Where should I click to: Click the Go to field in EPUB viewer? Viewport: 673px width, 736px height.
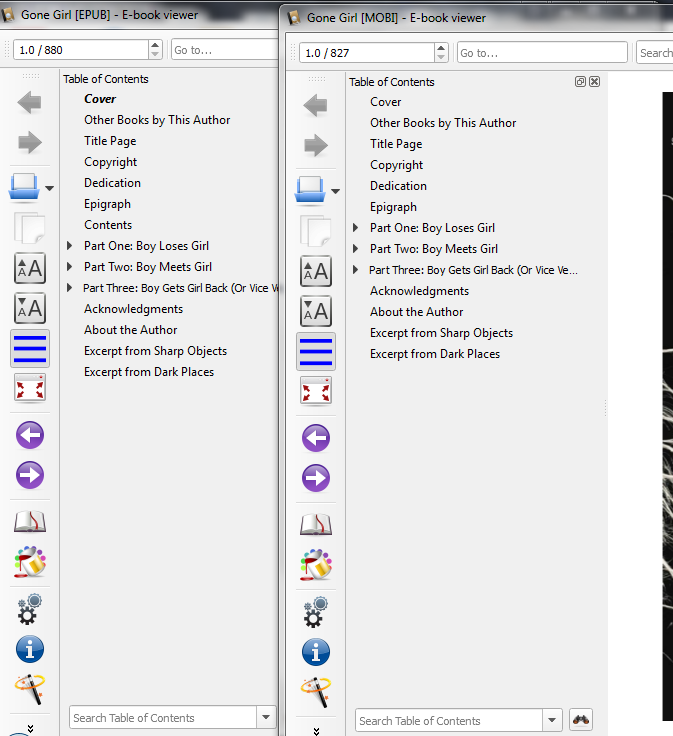225,50
